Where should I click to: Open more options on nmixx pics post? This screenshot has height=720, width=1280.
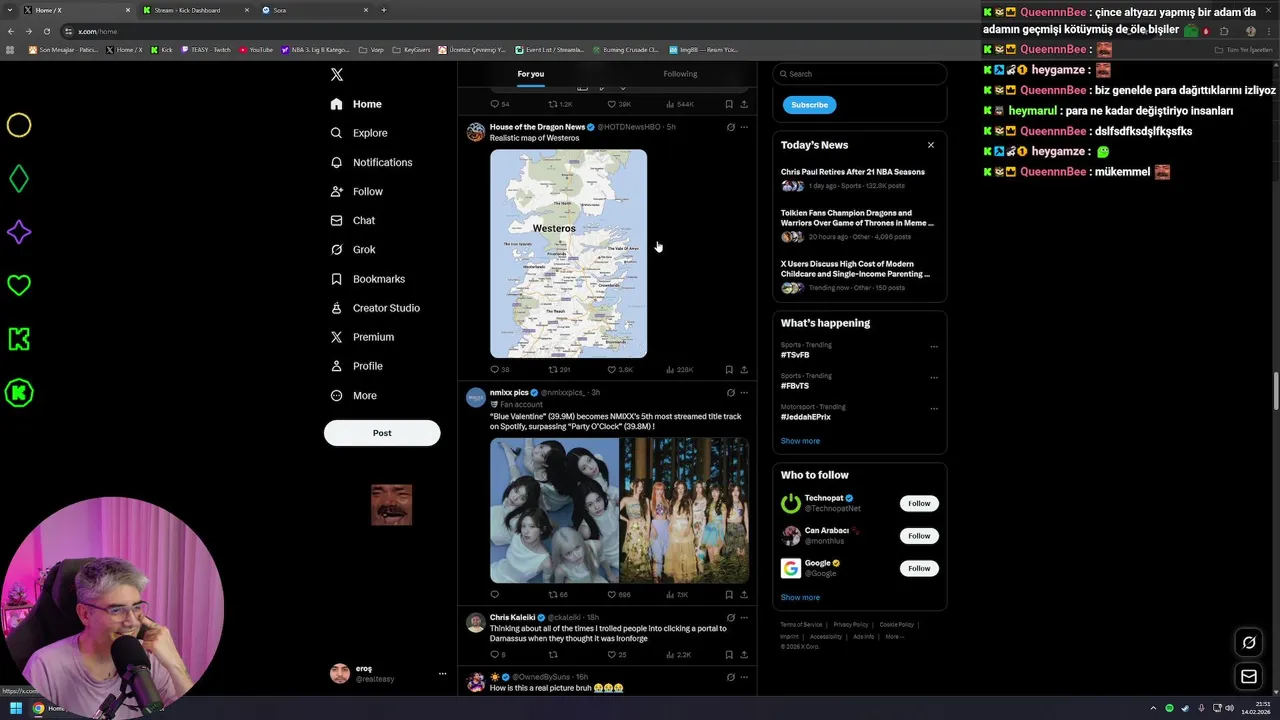click(744, 393)
